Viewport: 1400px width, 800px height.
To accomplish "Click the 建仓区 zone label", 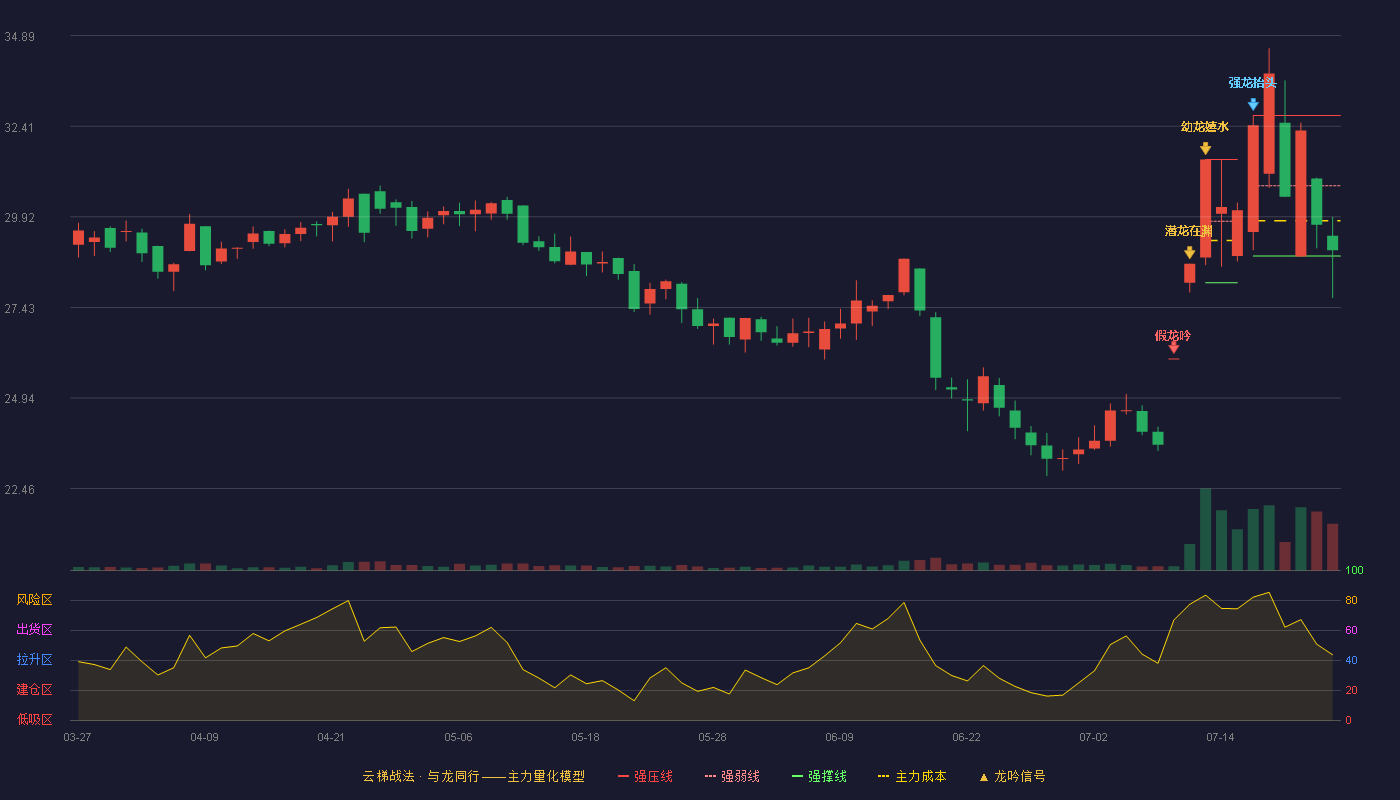I will point(34,690).
